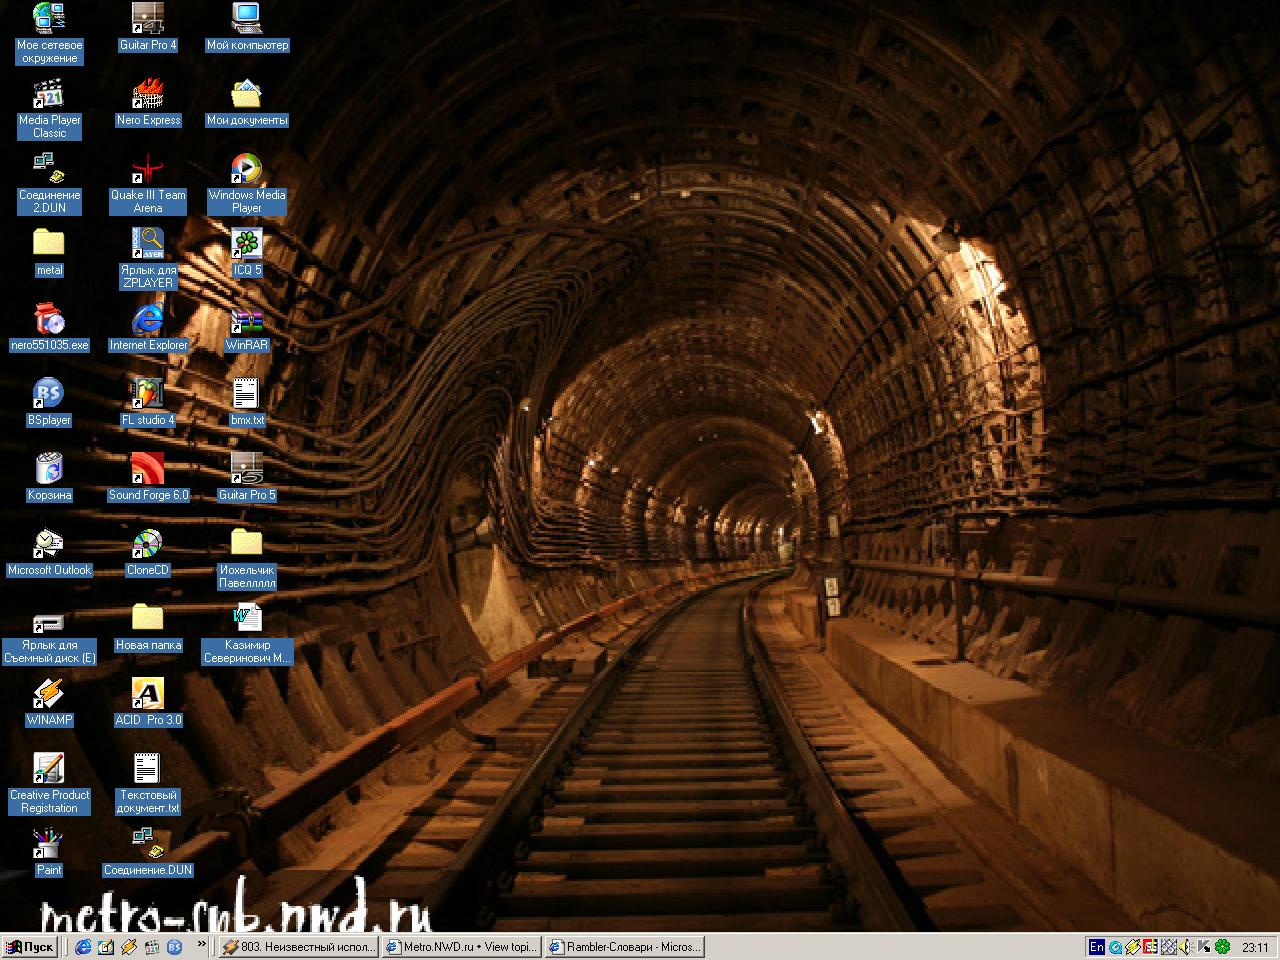Switch to the Rambler-Словари taskbar window

(x=624, y=947)
